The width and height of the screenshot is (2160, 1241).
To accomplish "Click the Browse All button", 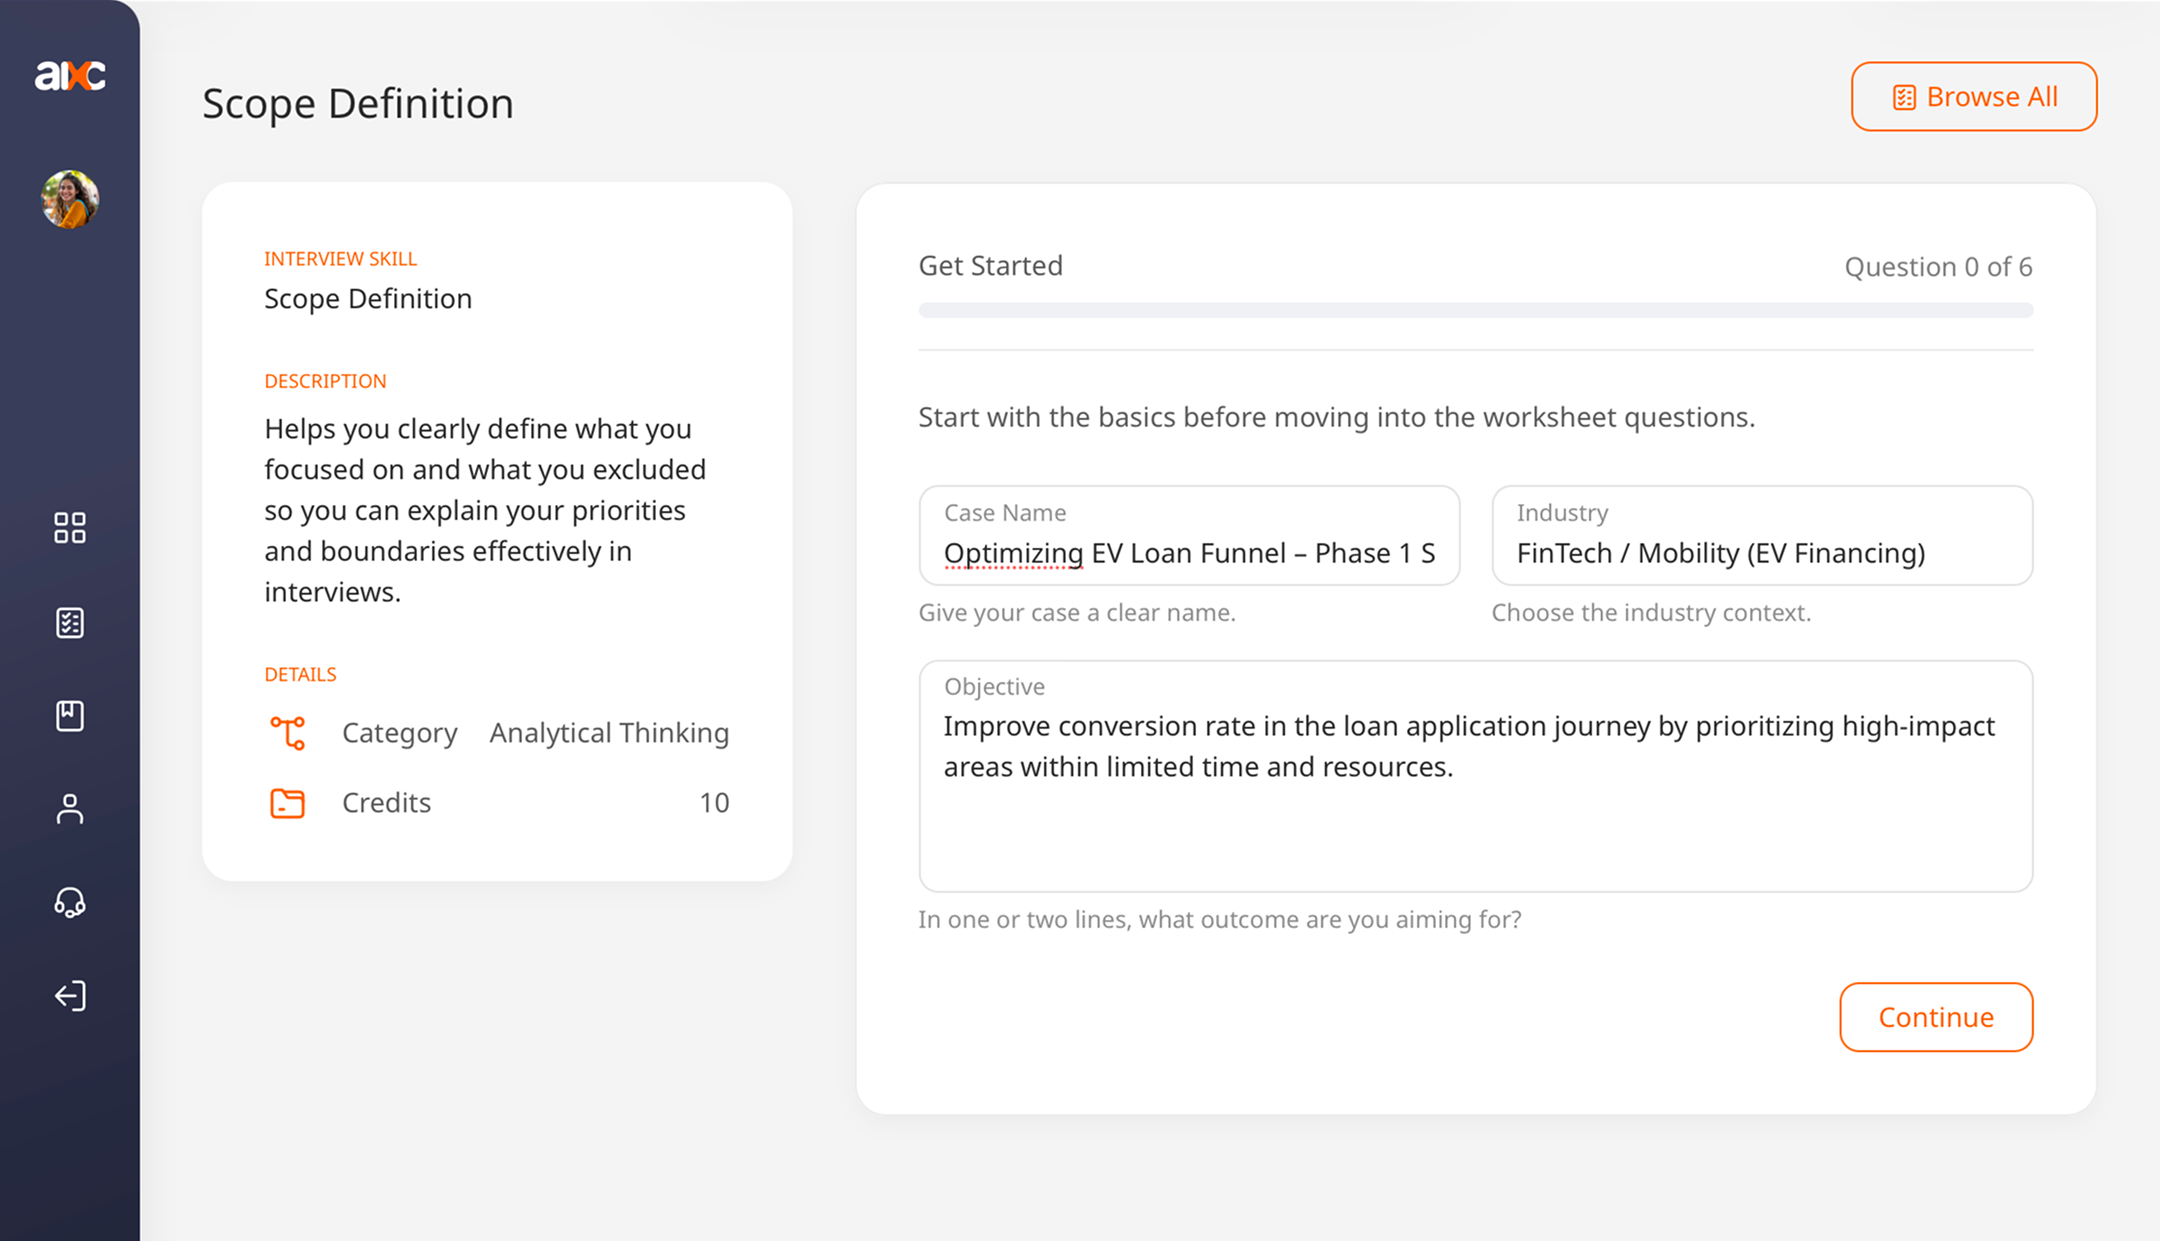I will (x=1973, y=96).
